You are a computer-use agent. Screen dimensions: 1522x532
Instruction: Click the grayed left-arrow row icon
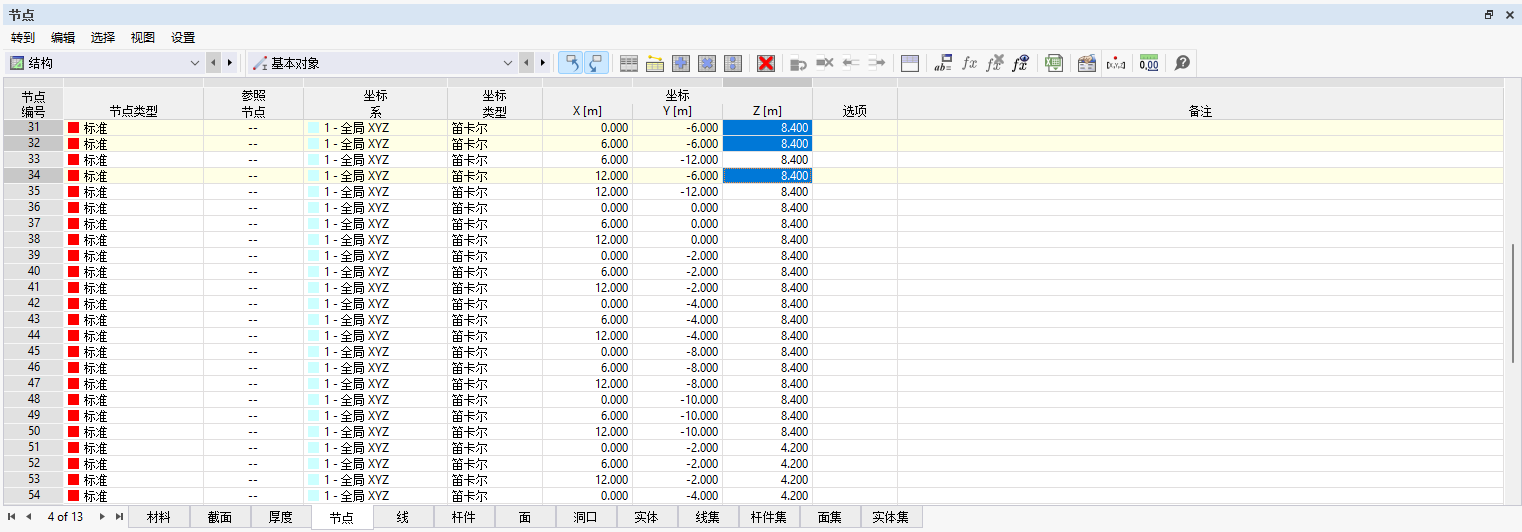[851, 63]
